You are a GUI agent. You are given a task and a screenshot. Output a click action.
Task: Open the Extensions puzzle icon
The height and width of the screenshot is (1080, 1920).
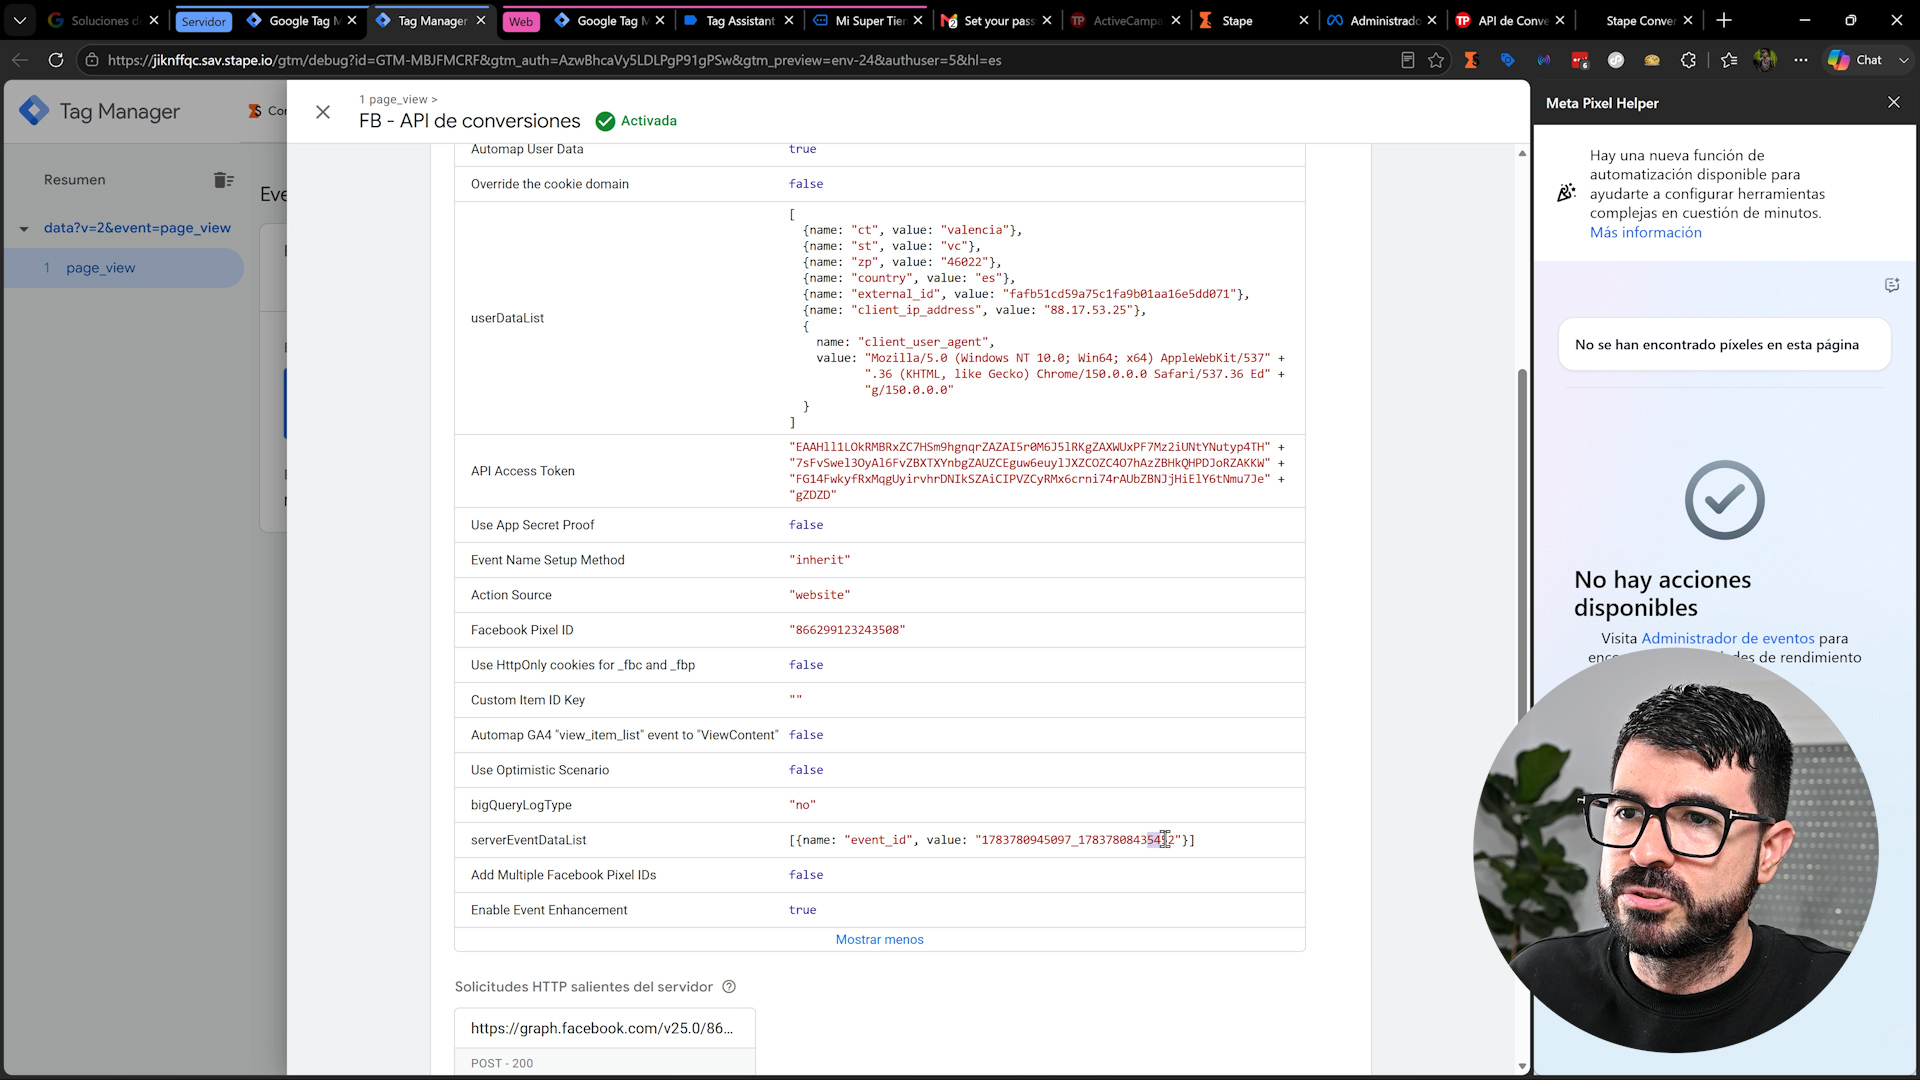1688,60
